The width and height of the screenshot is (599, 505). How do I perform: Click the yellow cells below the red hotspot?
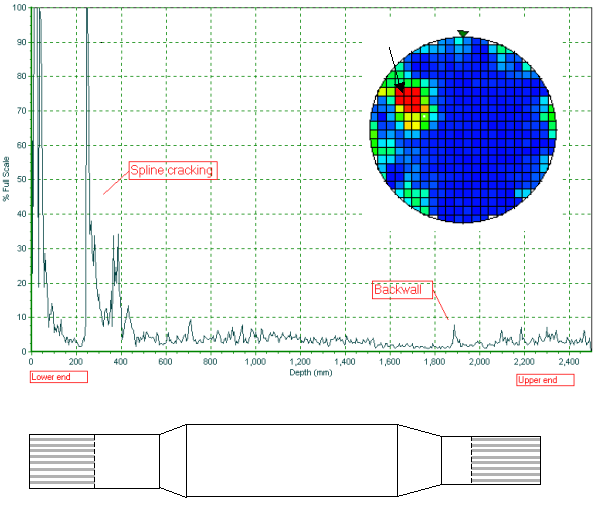pos(412,121)
